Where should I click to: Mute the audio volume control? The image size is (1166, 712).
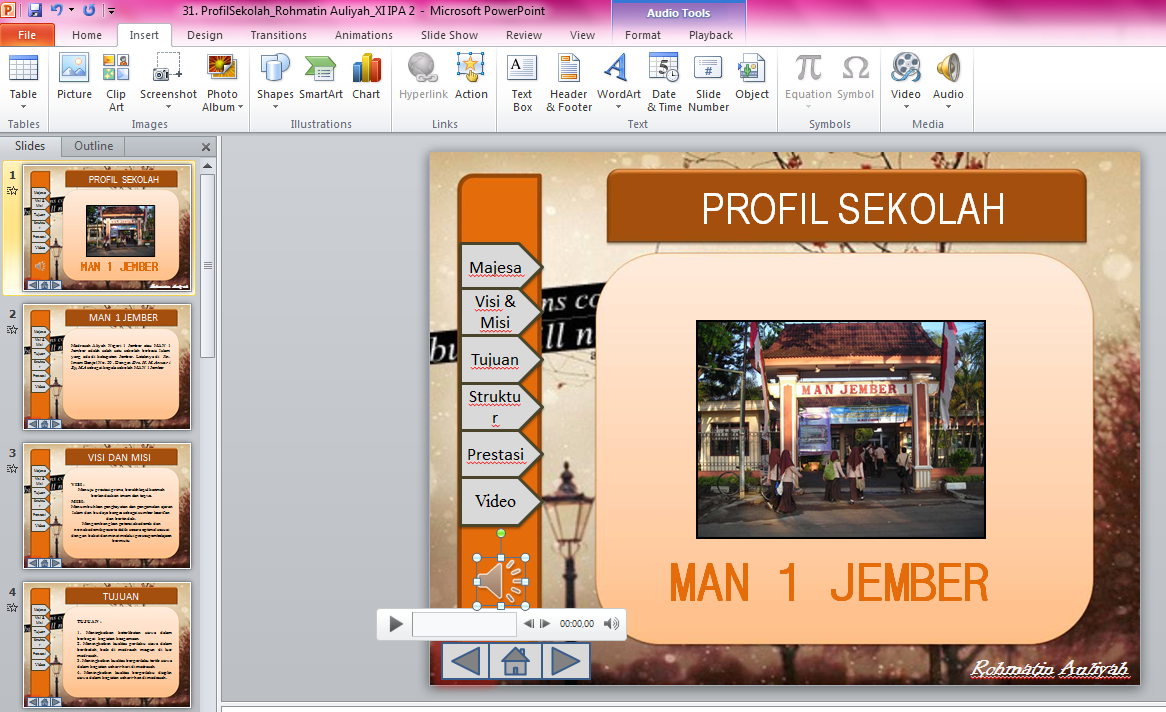[610, 623]
